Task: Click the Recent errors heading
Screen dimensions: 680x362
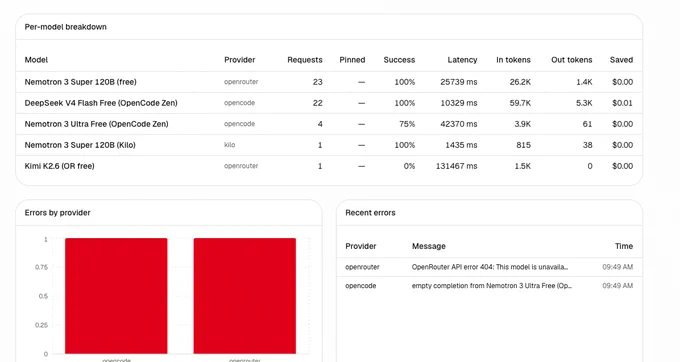Action: [370, 213]
